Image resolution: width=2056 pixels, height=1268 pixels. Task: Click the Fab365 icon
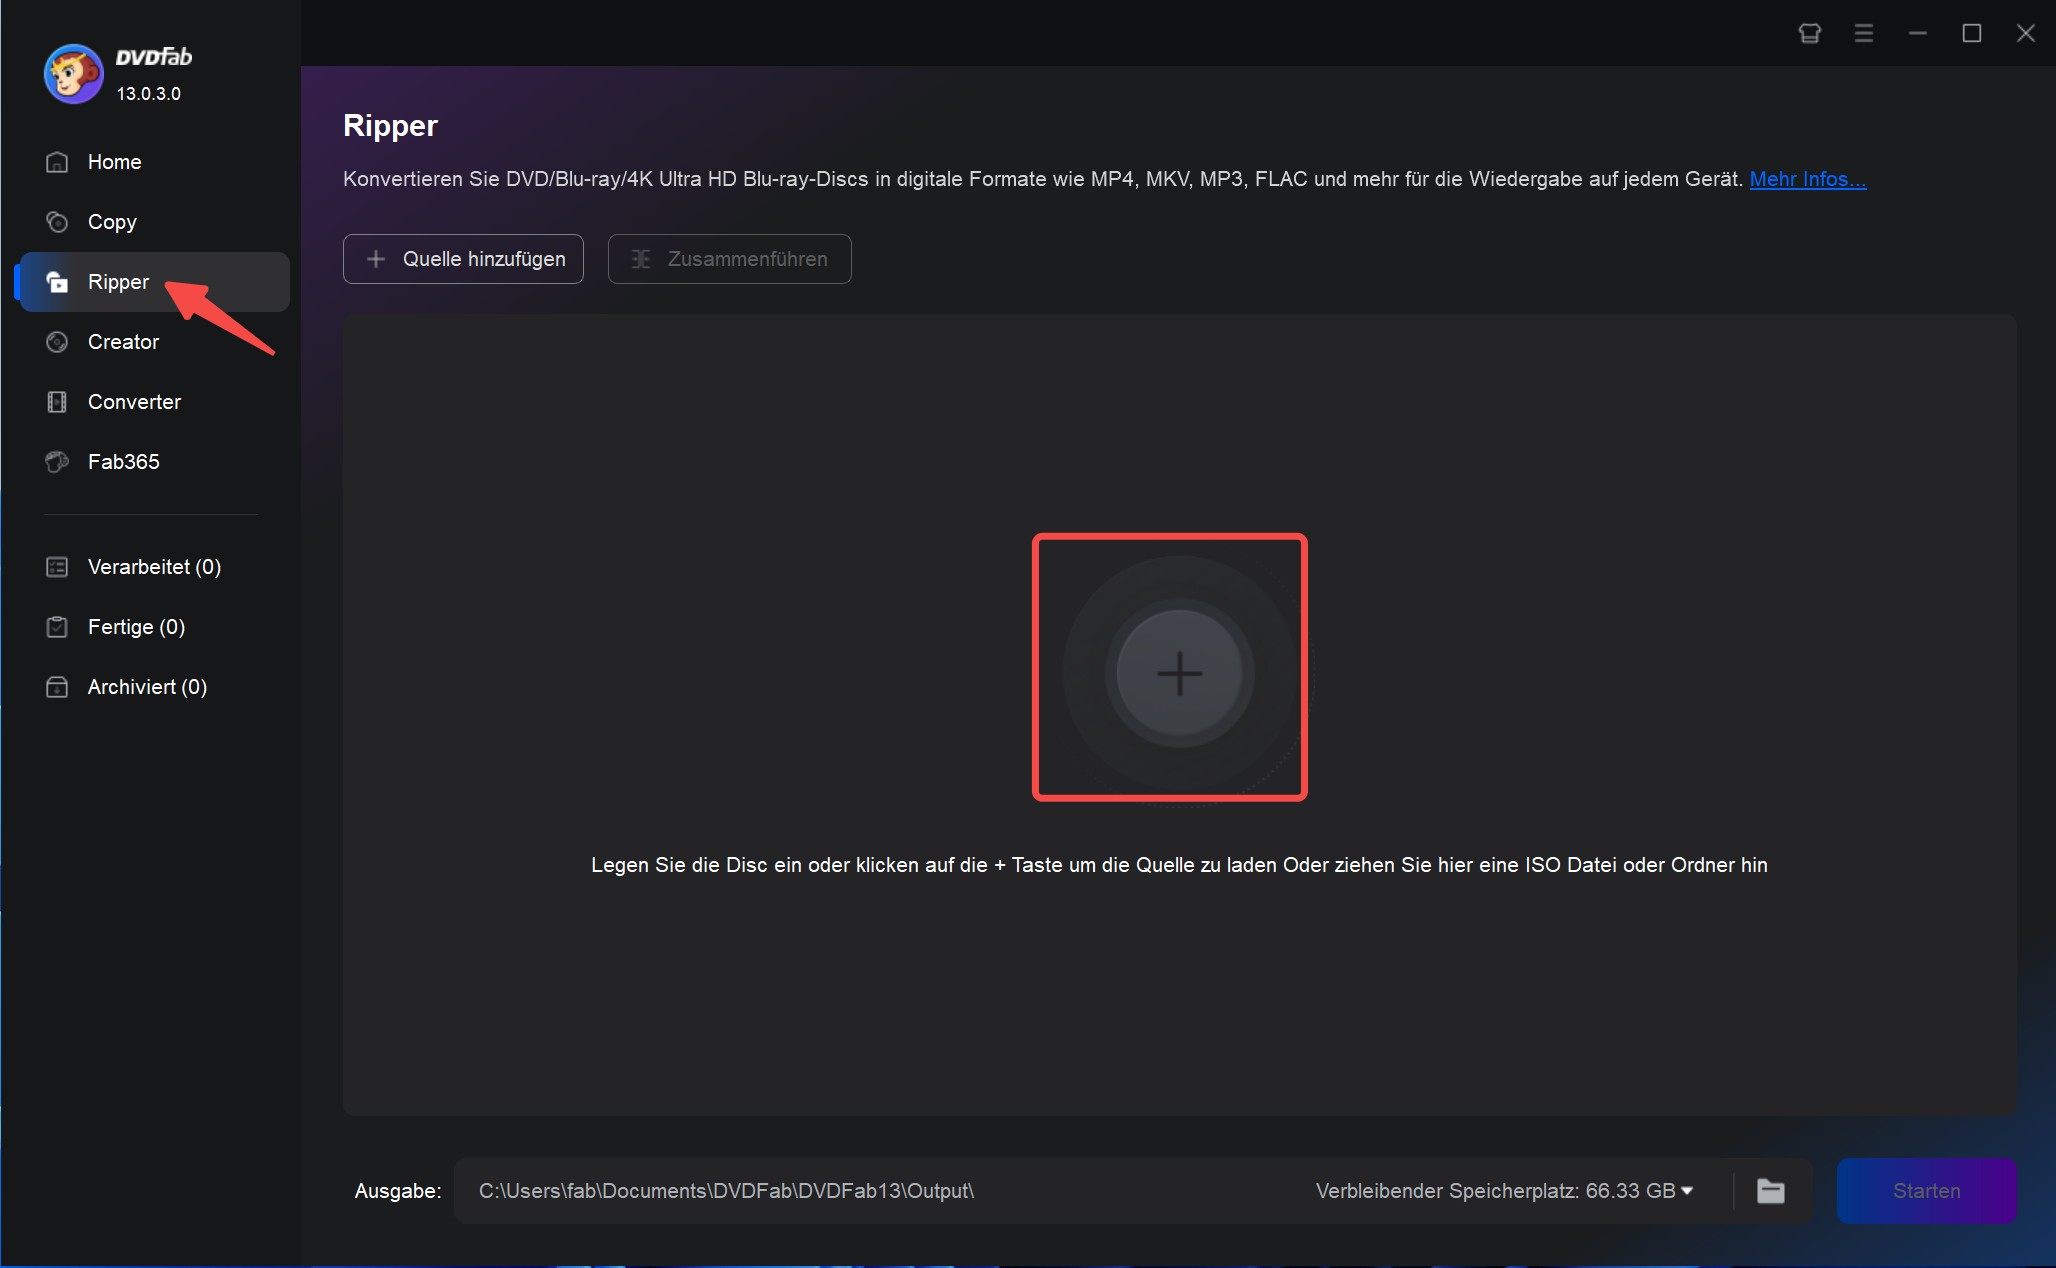point(57,462)
